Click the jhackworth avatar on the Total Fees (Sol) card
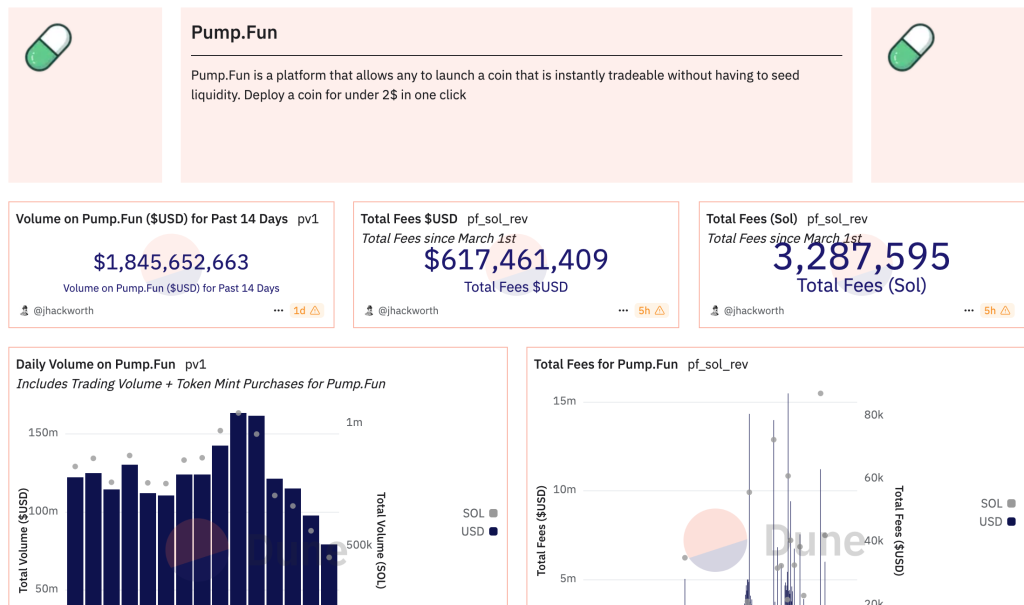1024x605 pixels. click(x=714, y=311)
